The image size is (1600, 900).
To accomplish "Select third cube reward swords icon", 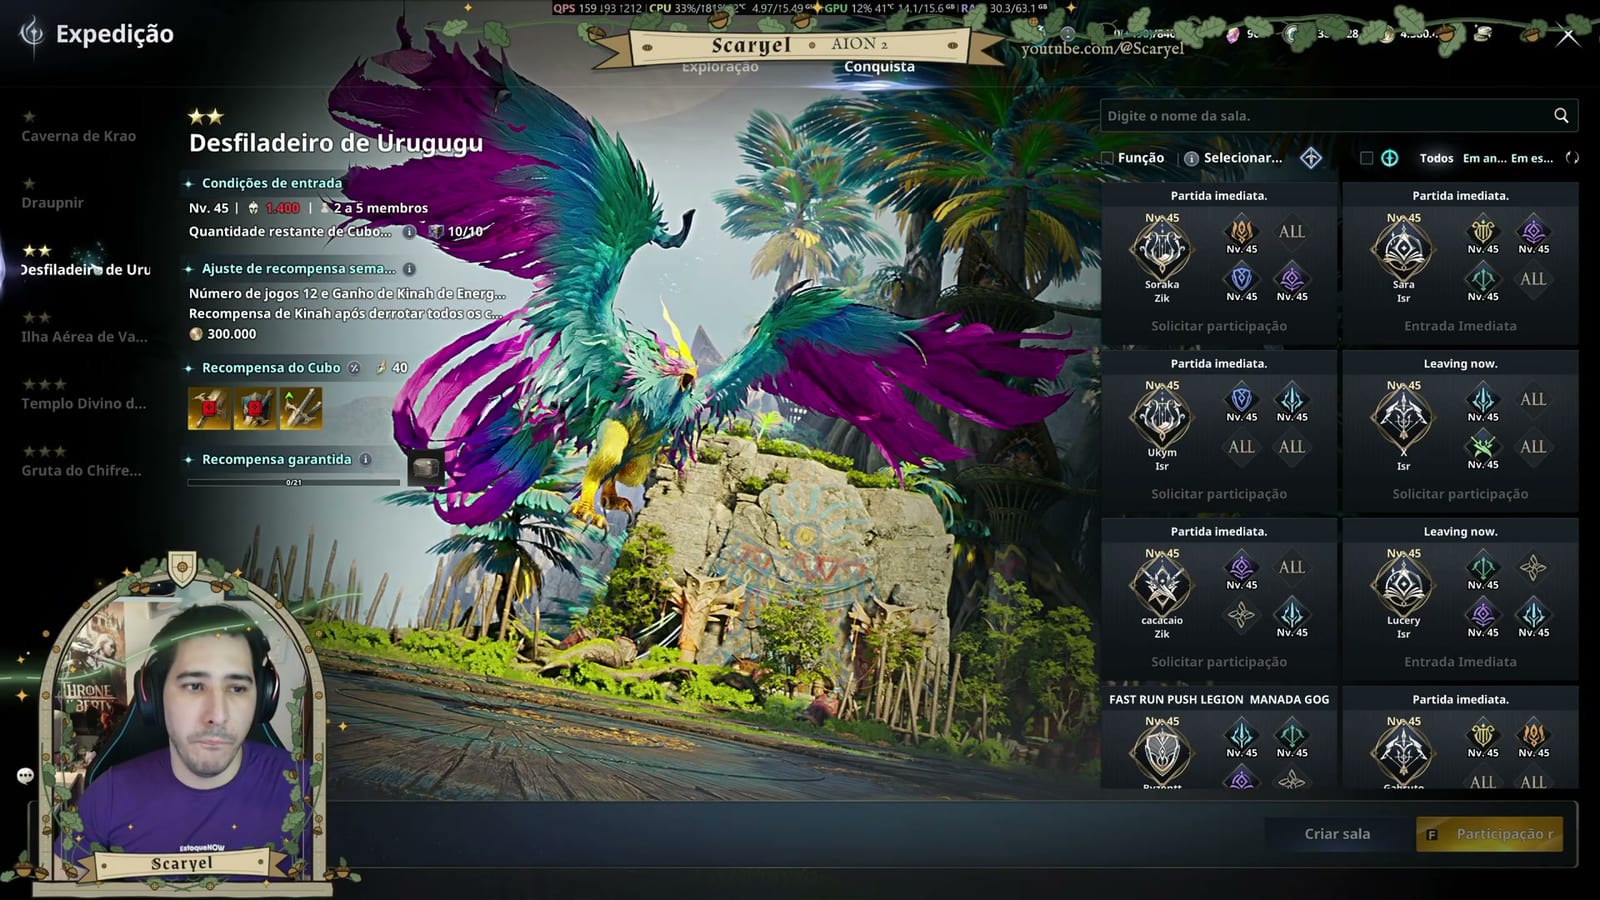I will [300, 408].
